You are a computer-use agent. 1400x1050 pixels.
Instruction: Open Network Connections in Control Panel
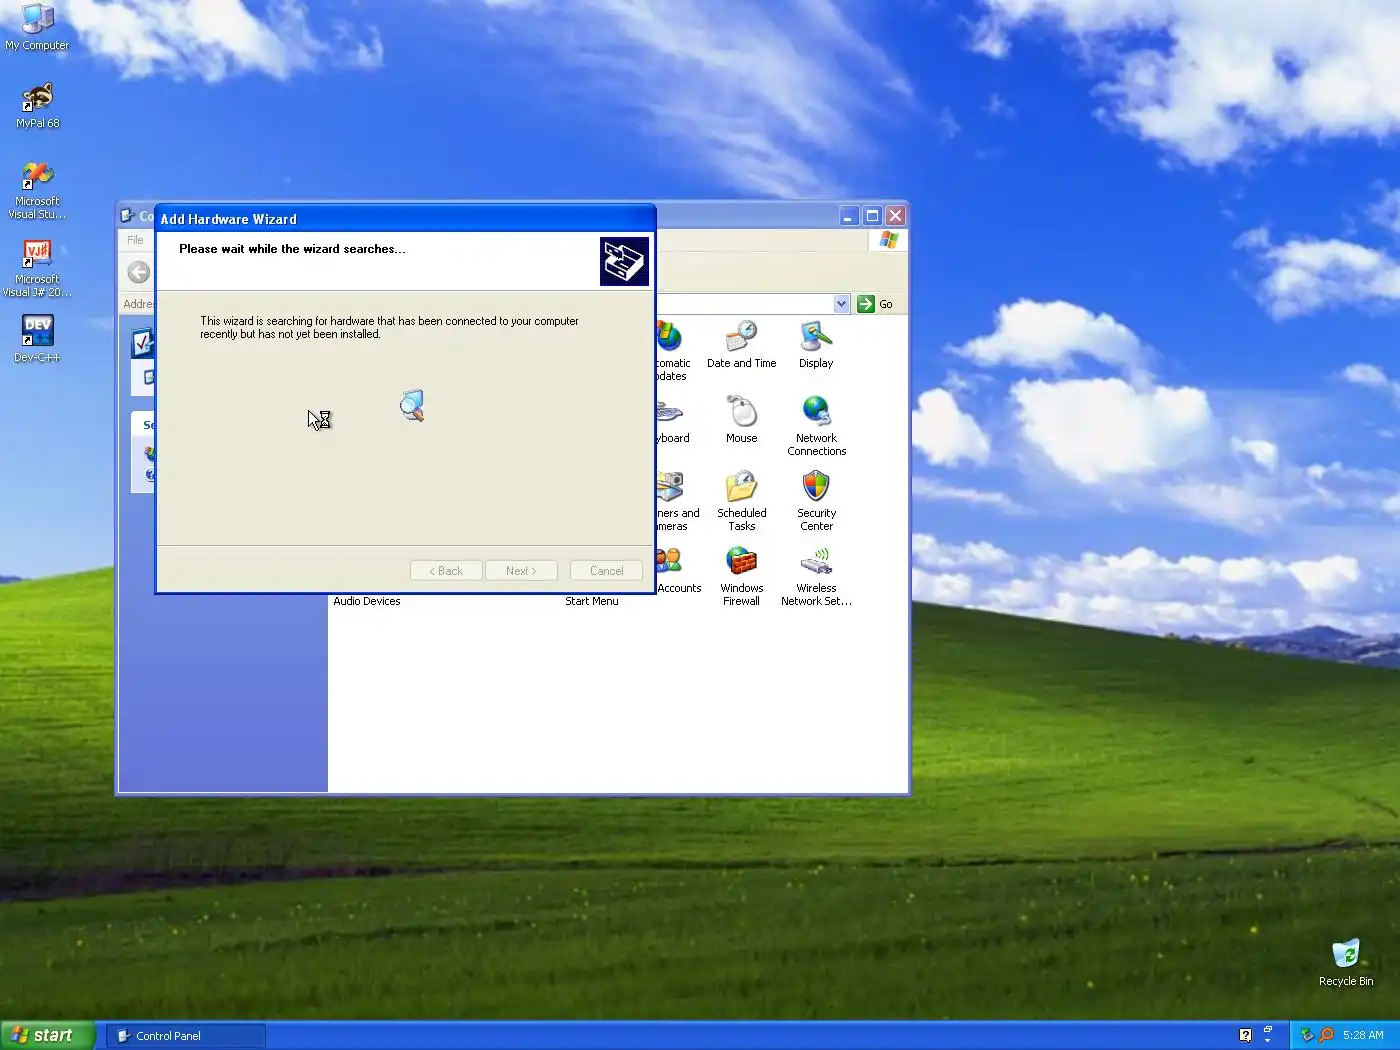pyautogui.click(x=816, y=426)
